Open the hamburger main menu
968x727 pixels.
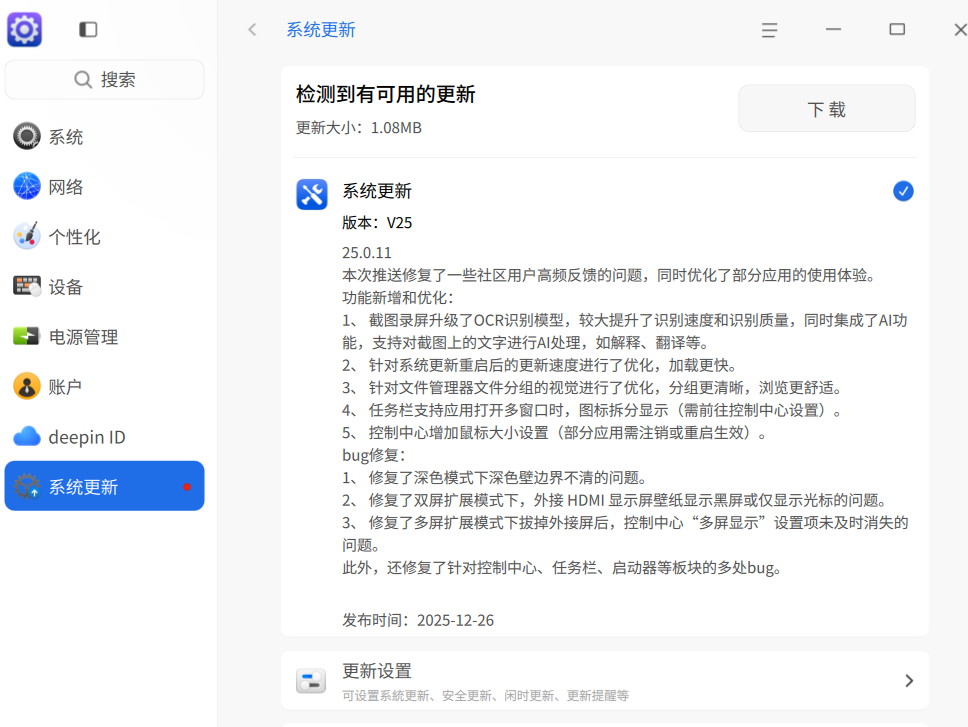[x=769, y=30]
